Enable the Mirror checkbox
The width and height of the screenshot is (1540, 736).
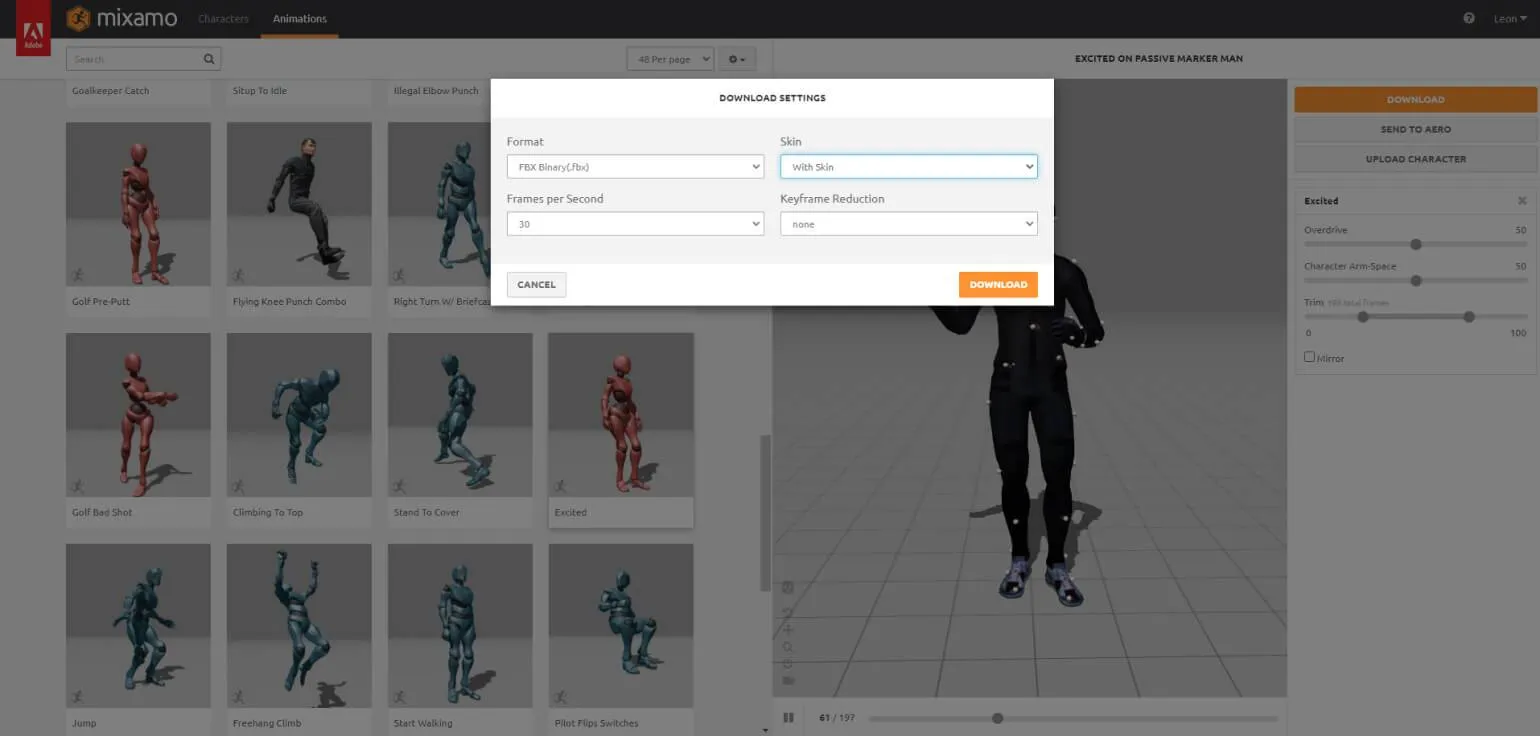point(1310,357)
